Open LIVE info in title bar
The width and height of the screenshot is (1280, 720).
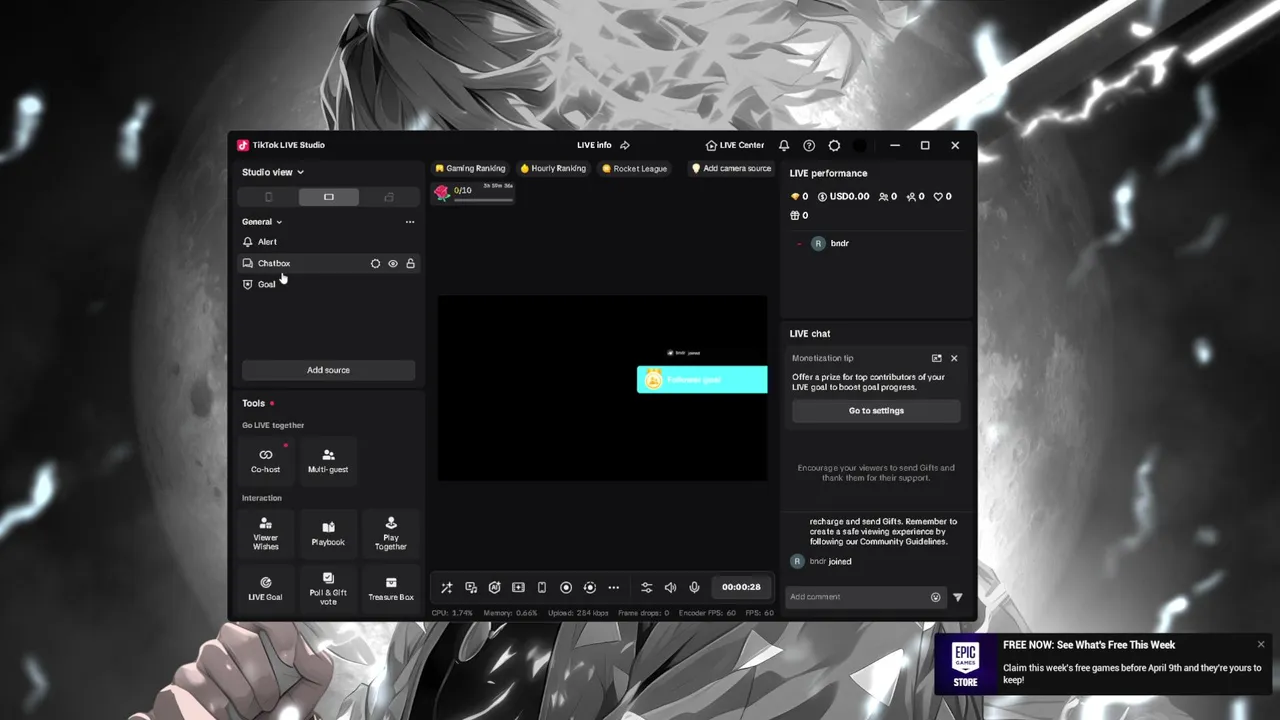point(594,145)
